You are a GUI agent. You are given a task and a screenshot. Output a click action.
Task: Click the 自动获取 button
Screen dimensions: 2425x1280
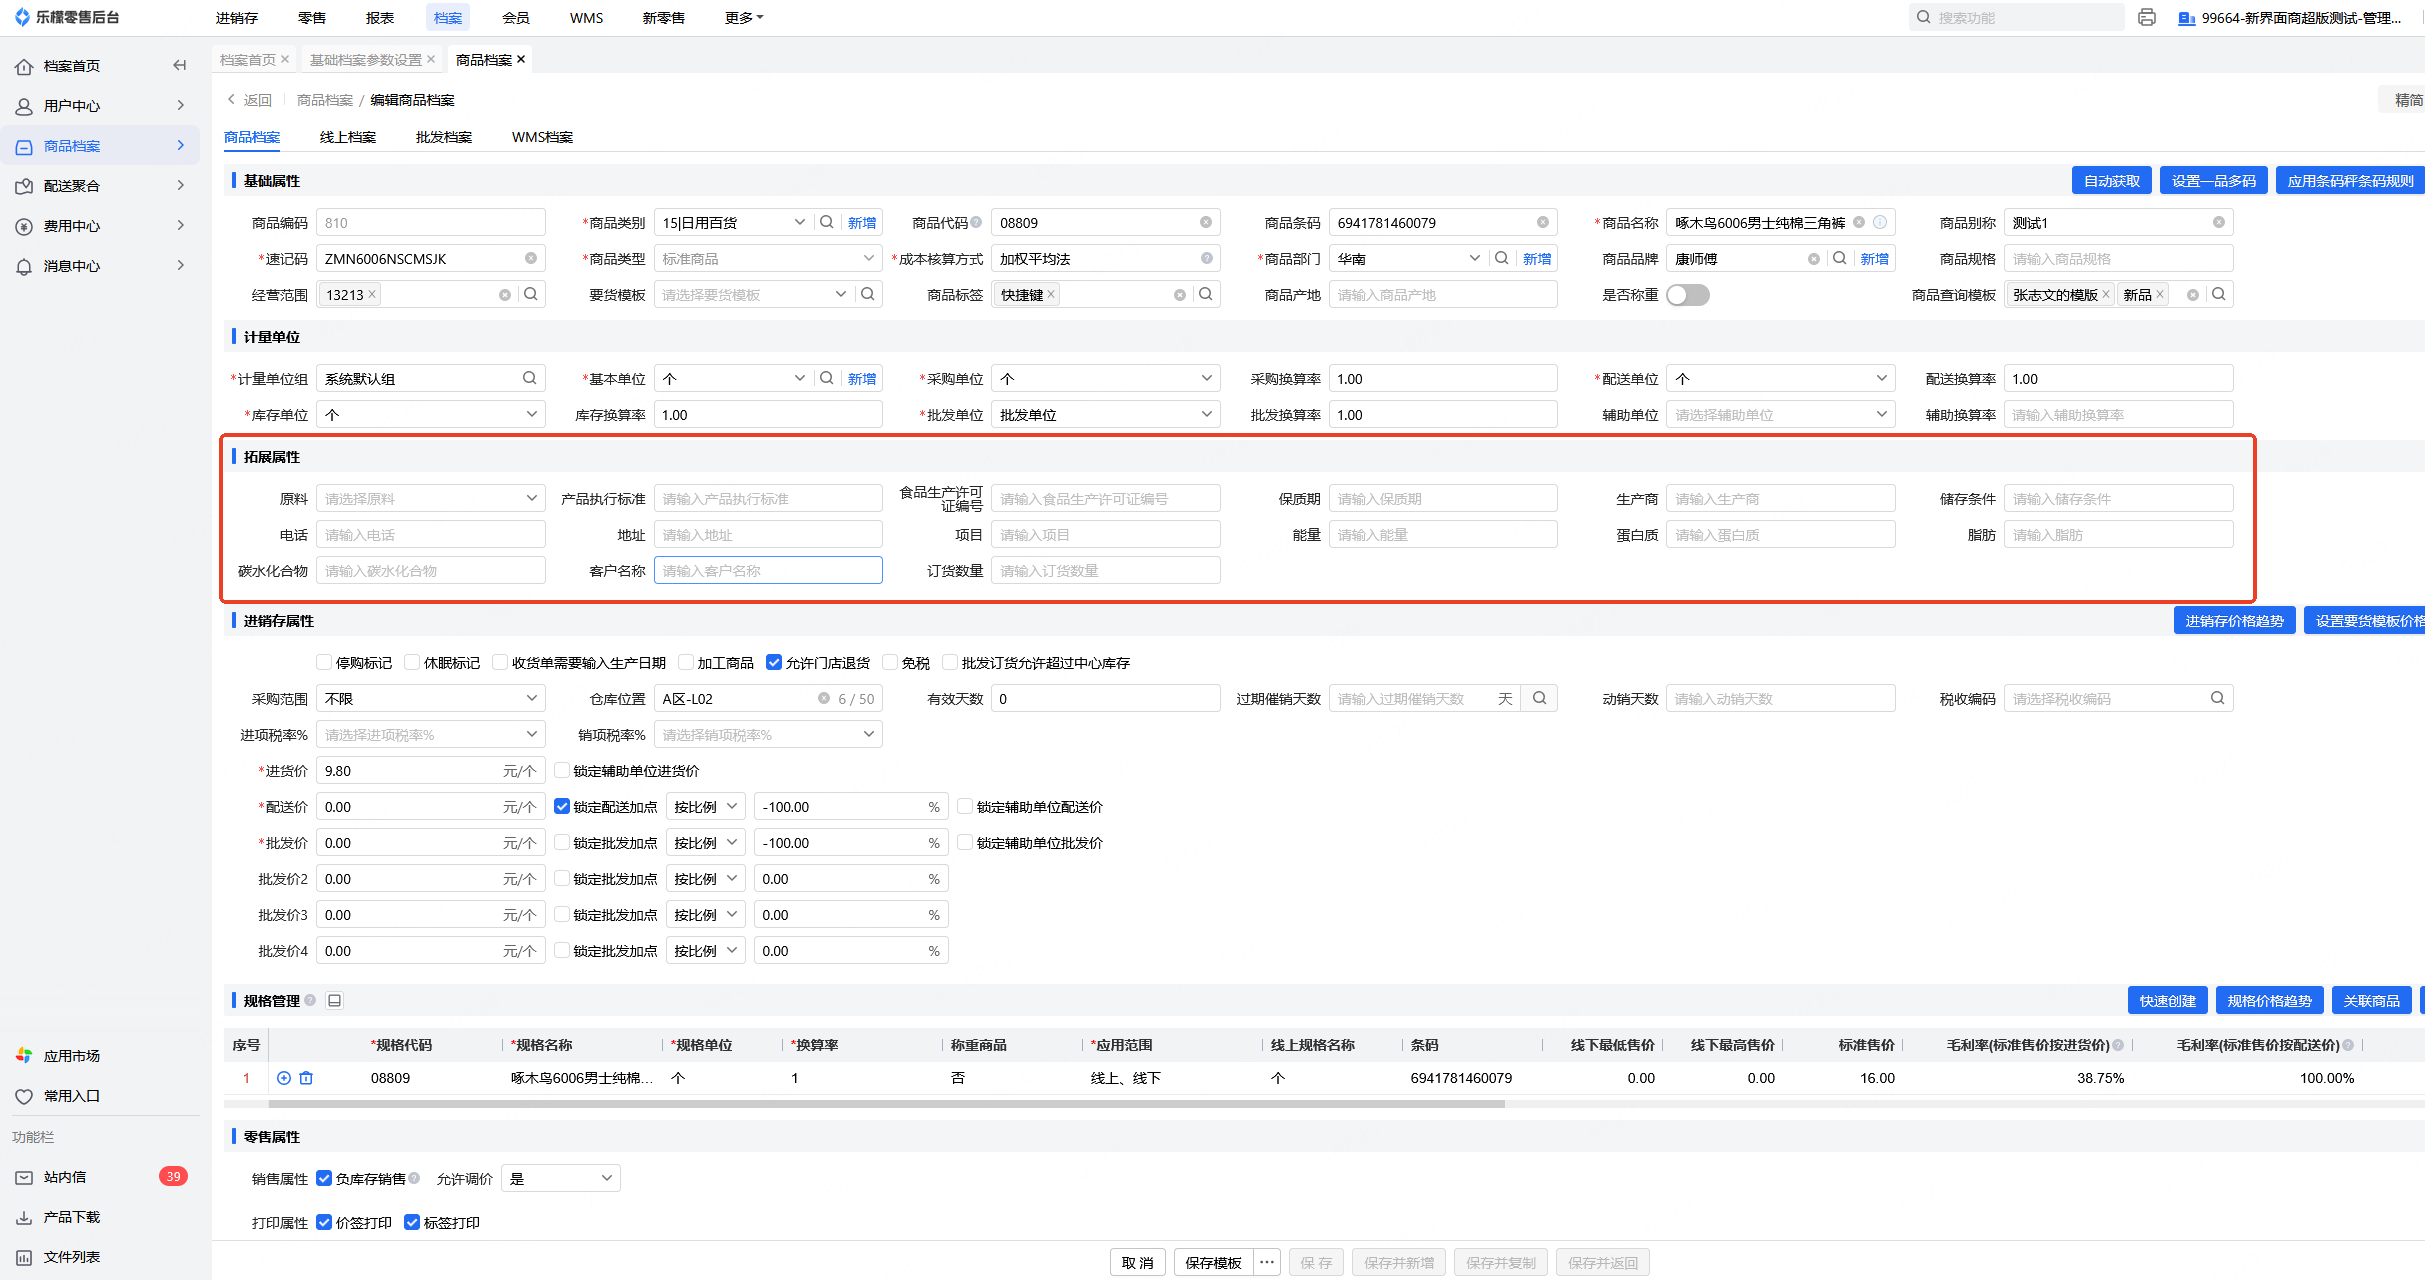(2111, 180)
